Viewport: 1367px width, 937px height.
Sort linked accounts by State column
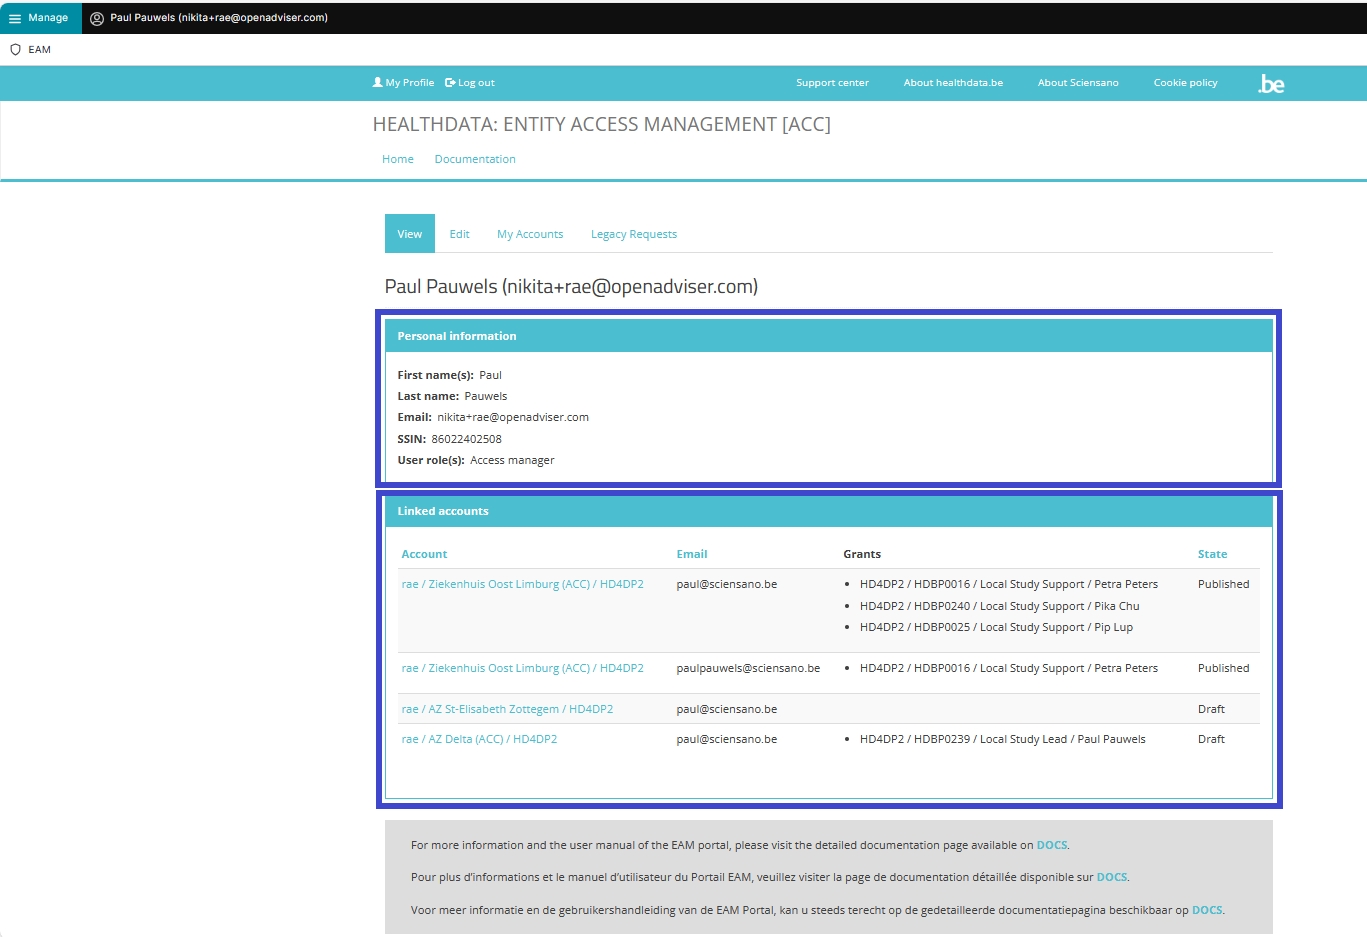point(1212,554)
